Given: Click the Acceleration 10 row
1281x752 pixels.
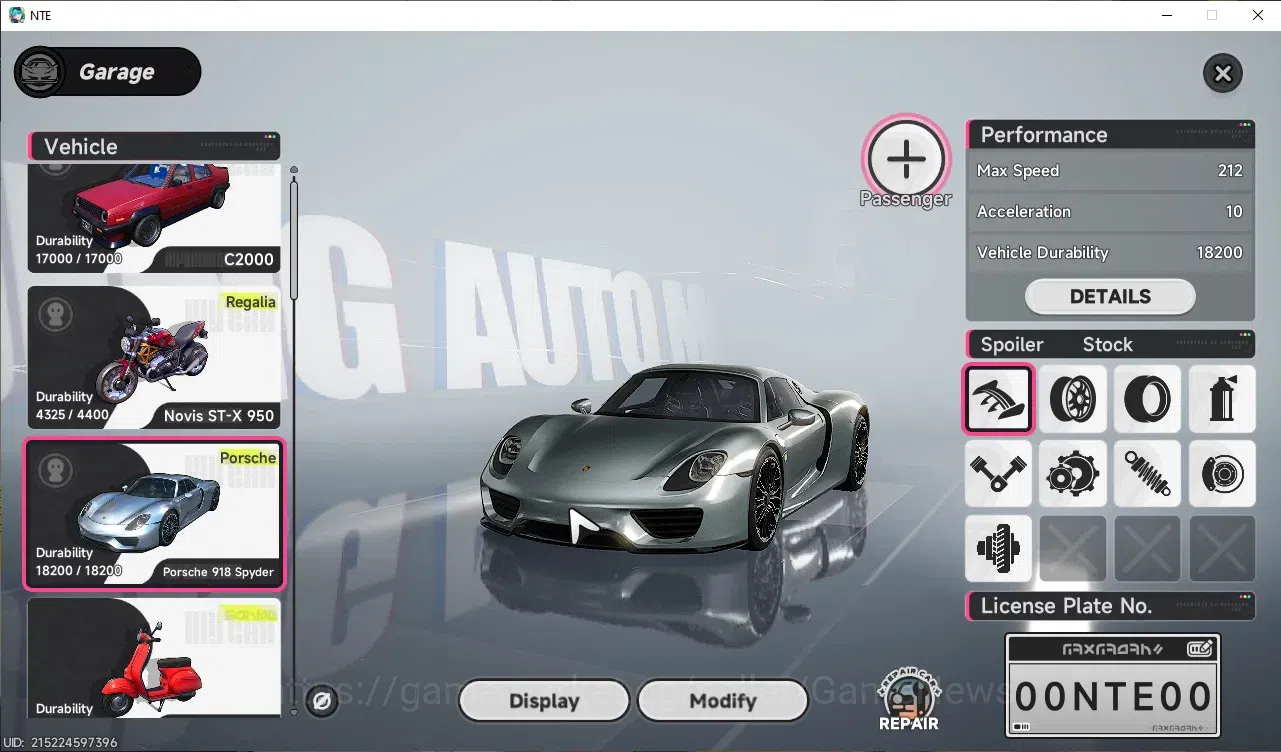Looking at the screenshot, I should pos(1110,212).
